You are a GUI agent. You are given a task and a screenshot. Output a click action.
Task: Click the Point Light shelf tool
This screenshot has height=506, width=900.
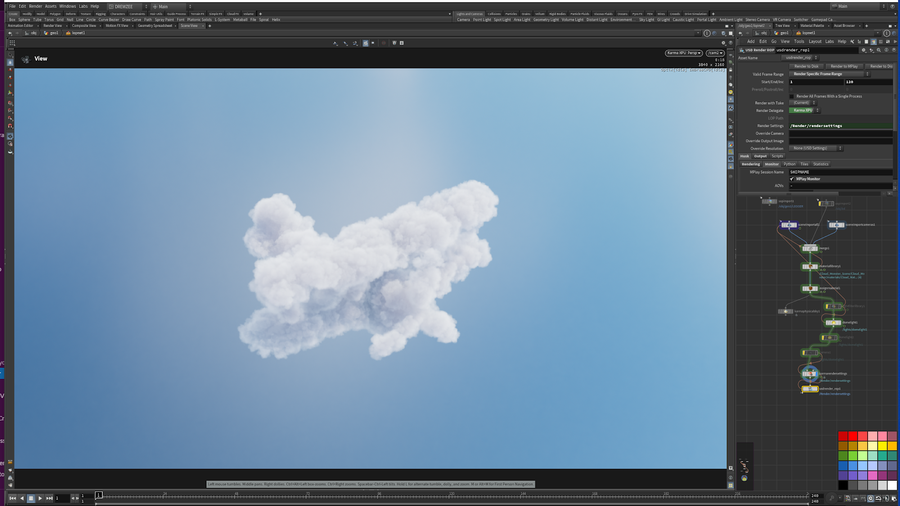click(x=482, y=20)
